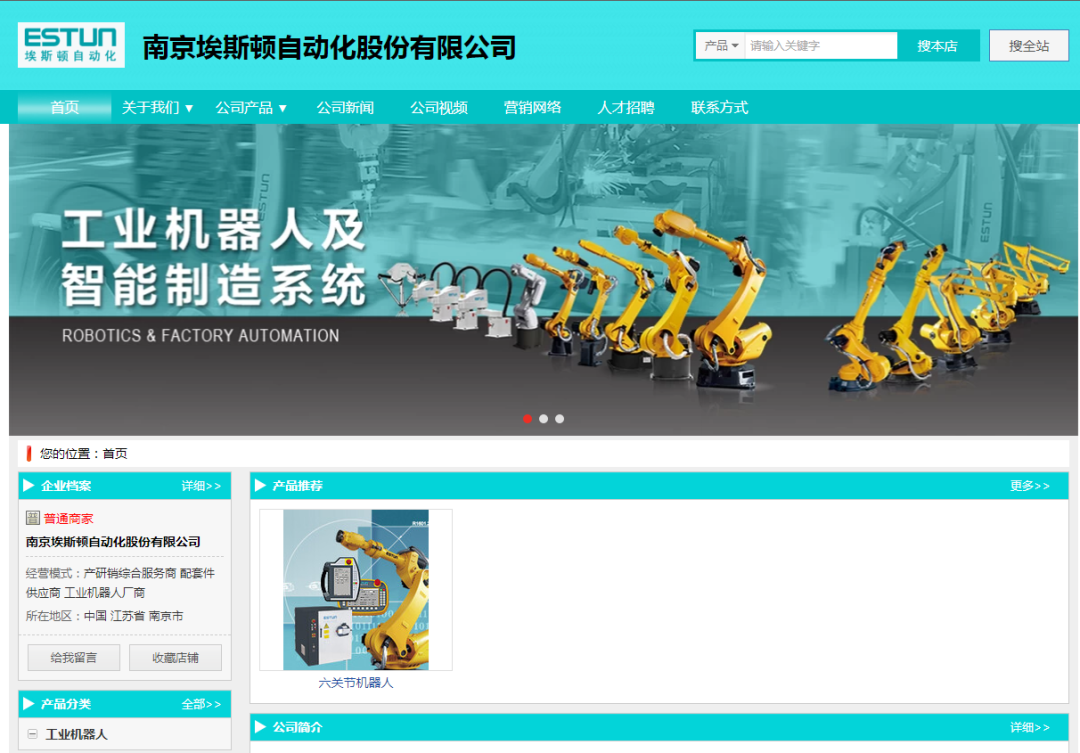Switch to the second banner slide dot
This screenshot has width=1080, height=753.
[x=543, y=419]
